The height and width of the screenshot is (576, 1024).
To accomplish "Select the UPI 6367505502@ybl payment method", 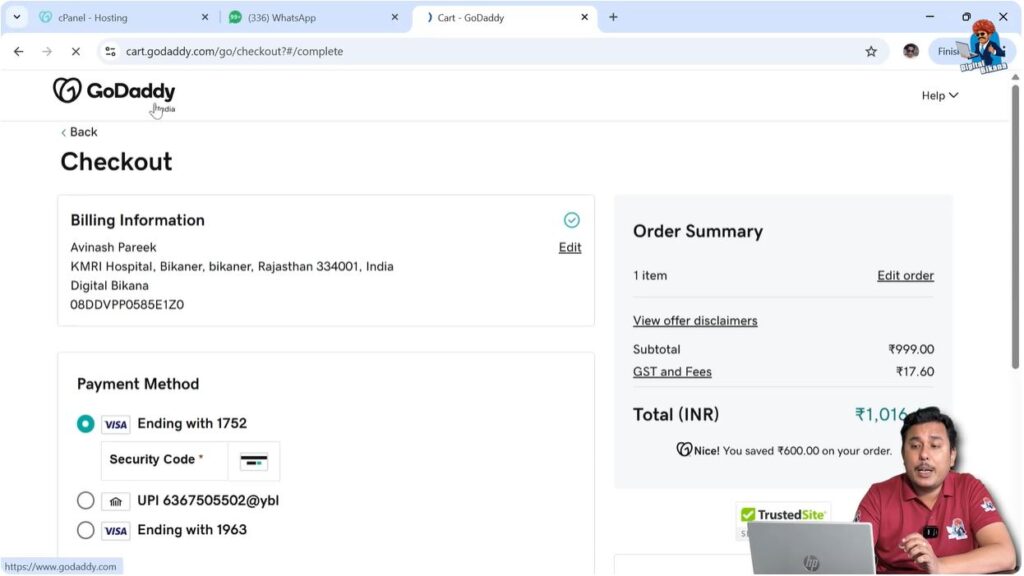I will pos(86,500).
